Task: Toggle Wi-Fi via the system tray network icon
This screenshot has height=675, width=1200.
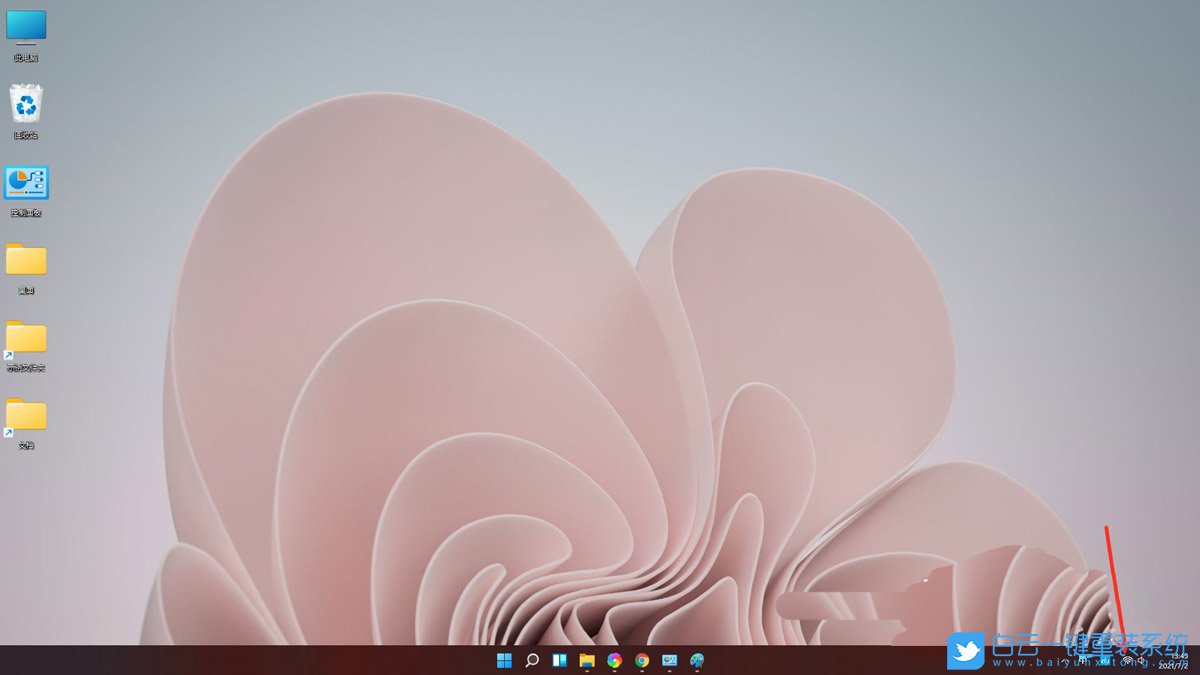Action: click(1128, 661)
